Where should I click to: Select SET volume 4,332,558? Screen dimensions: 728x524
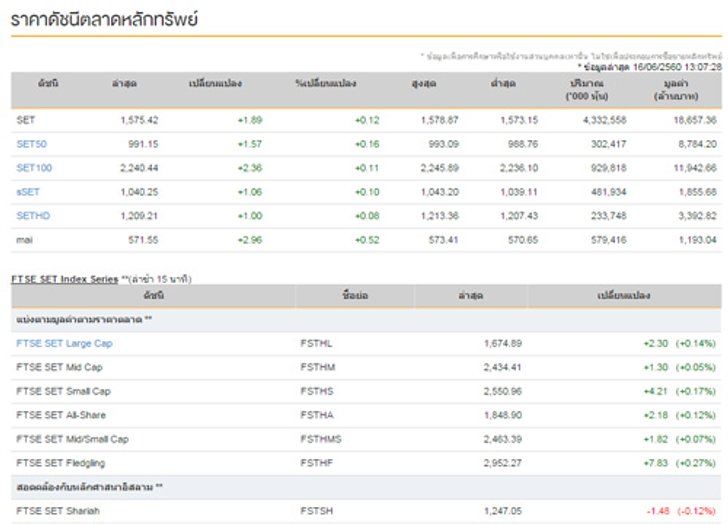[604, 120]
